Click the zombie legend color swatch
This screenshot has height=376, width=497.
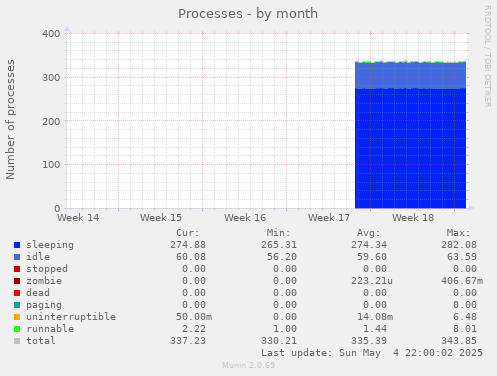point(17,281)
